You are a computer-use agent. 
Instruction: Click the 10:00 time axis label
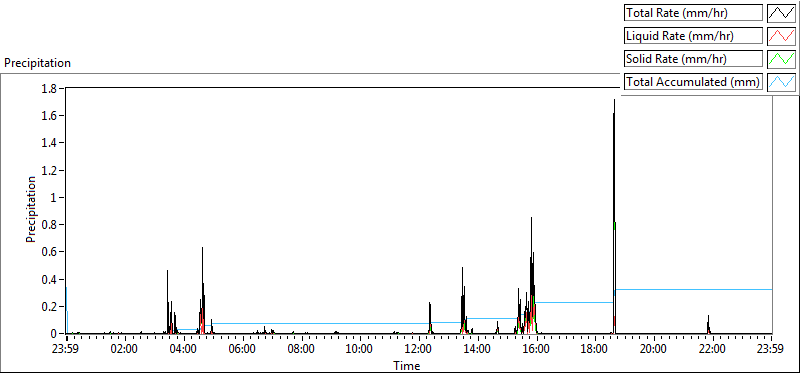click(360, 350)
